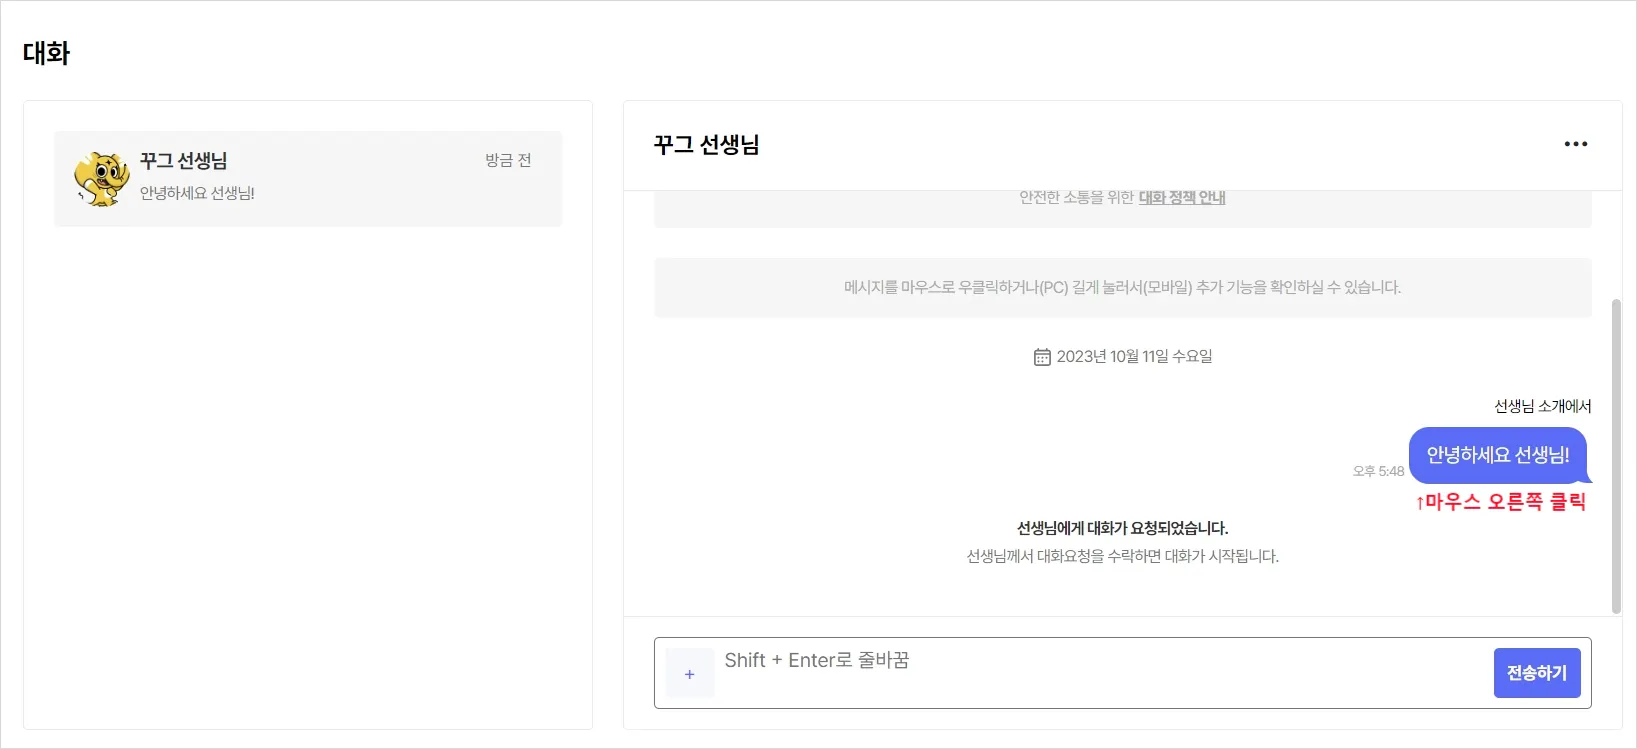Image resolution: width=1637 pixels, height=749 pixels.
Task: Click the 오후 5:48 message time
Action: 1378,471
